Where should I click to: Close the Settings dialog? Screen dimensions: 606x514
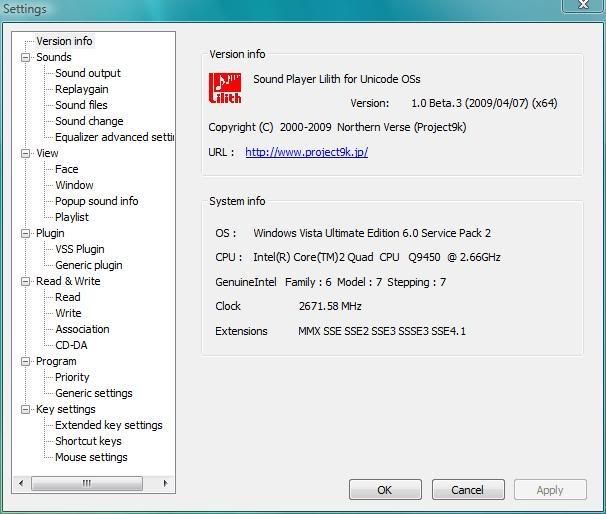(584, 5)
